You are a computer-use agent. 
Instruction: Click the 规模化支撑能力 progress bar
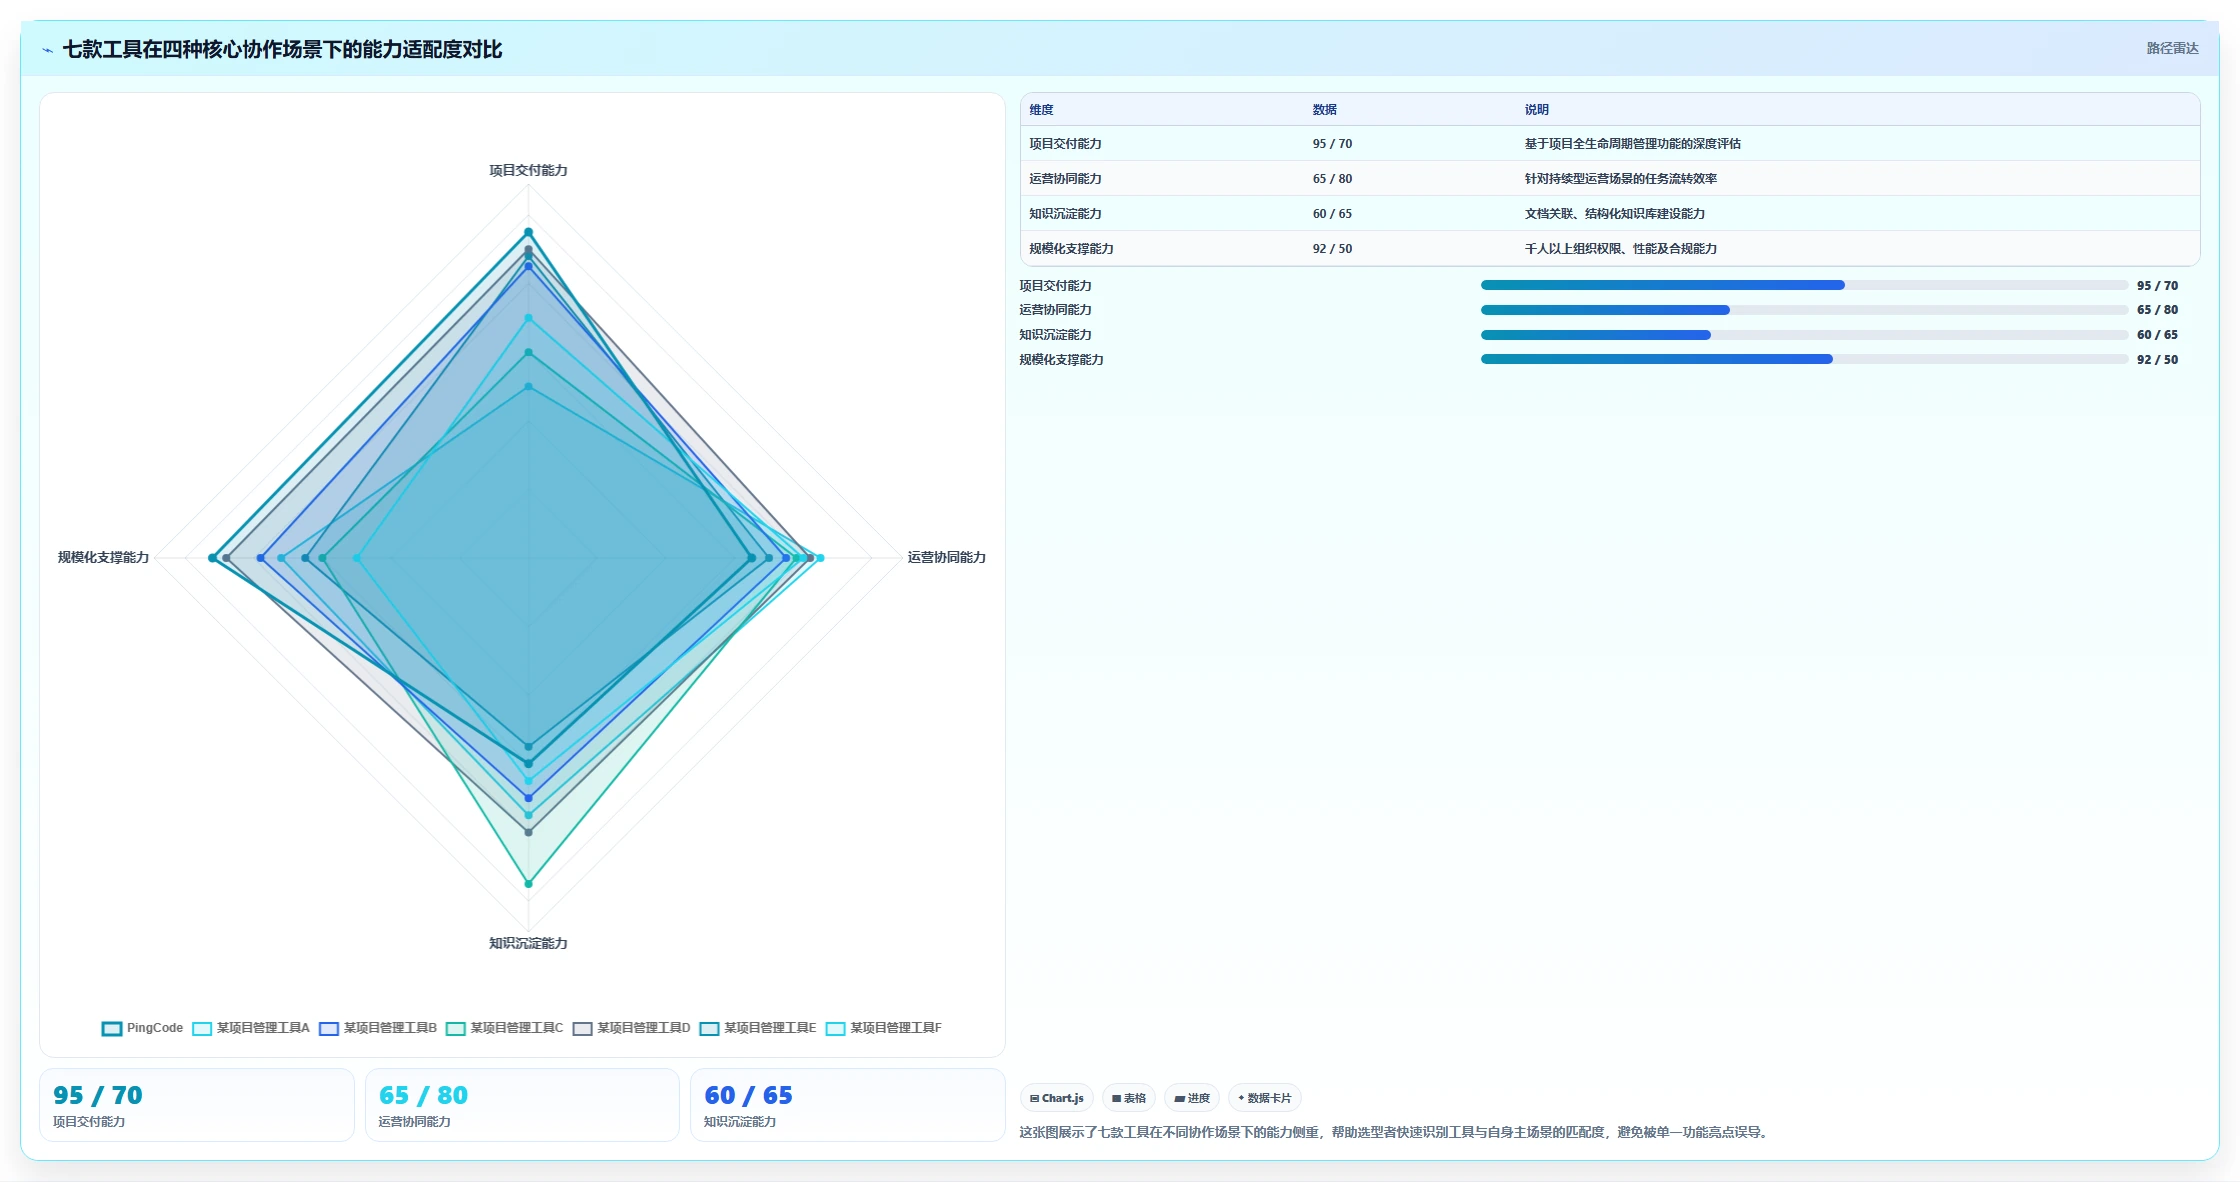[1804, 359]
